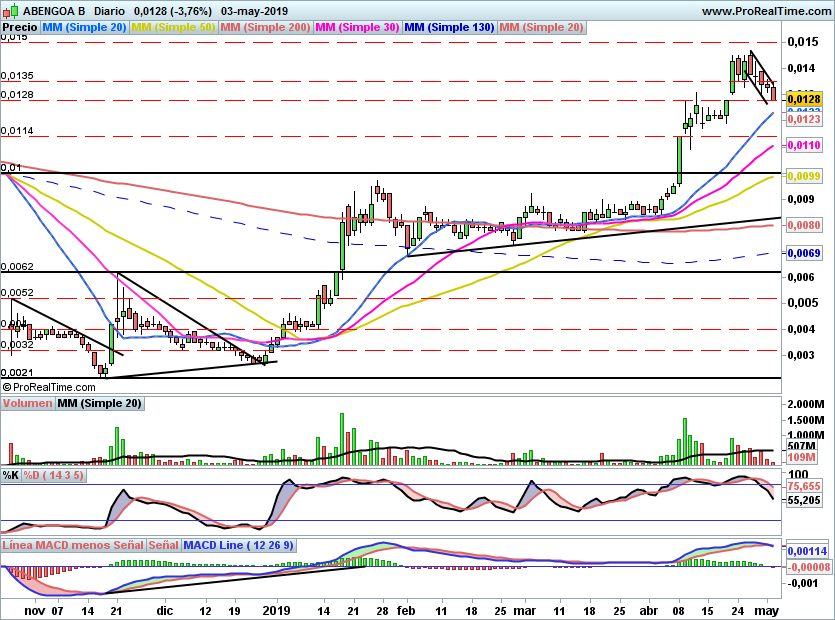Click the 0,005 price axis tick
This screenshot has width=835, height=620.
(801, 303)
